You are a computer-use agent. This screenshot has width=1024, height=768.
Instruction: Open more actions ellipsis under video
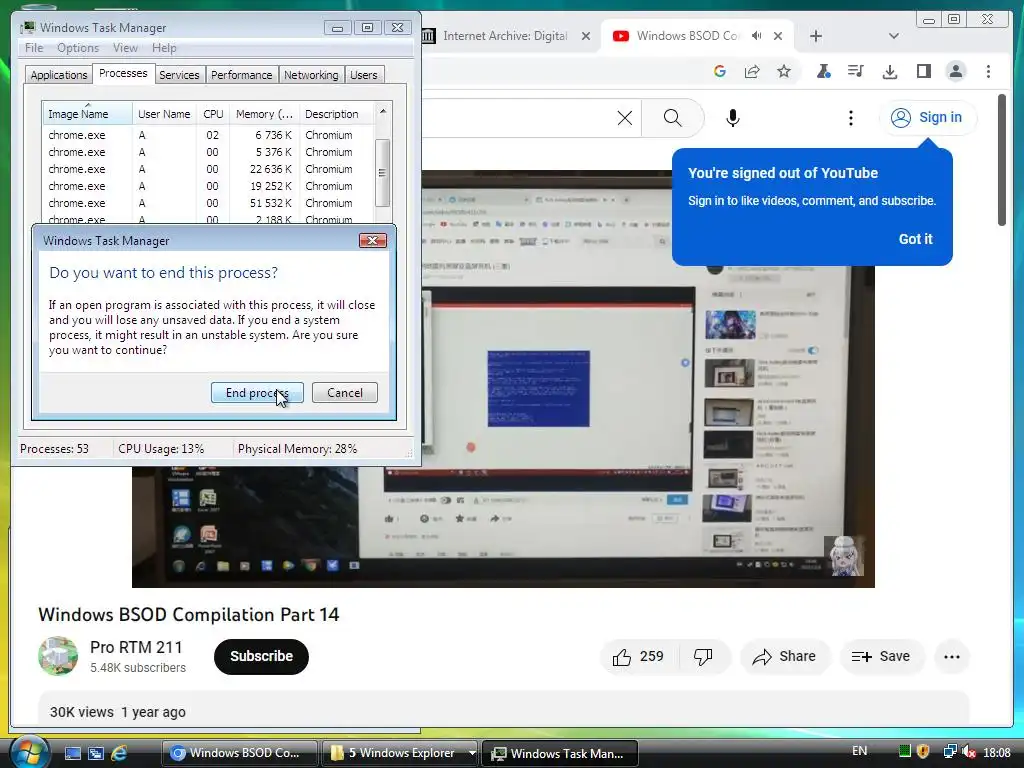tap(952, 656)
